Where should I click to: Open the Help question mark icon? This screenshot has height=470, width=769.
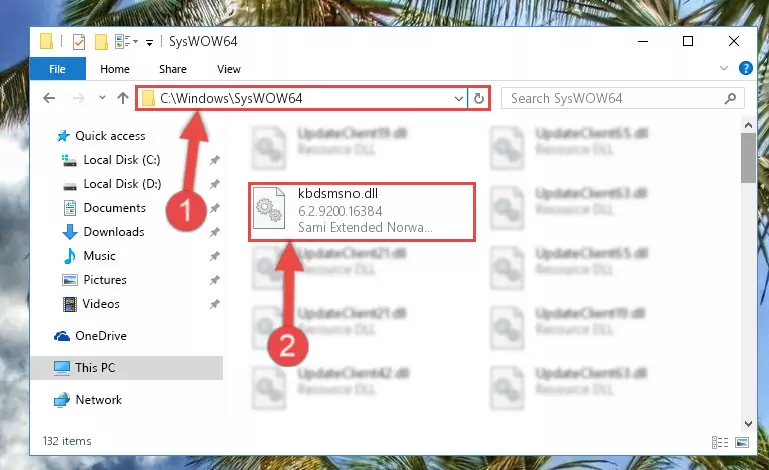[745, 68]
